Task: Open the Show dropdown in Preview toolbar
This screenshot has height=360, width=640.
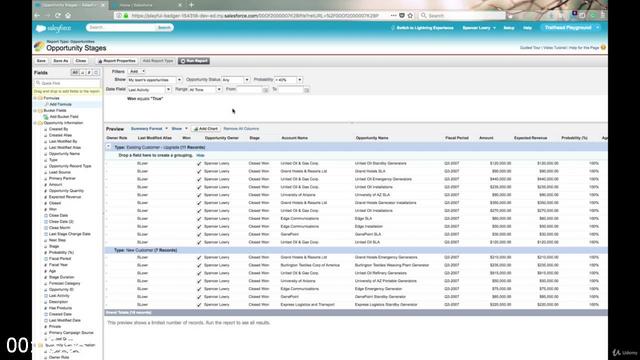Action: pos(179,129)
